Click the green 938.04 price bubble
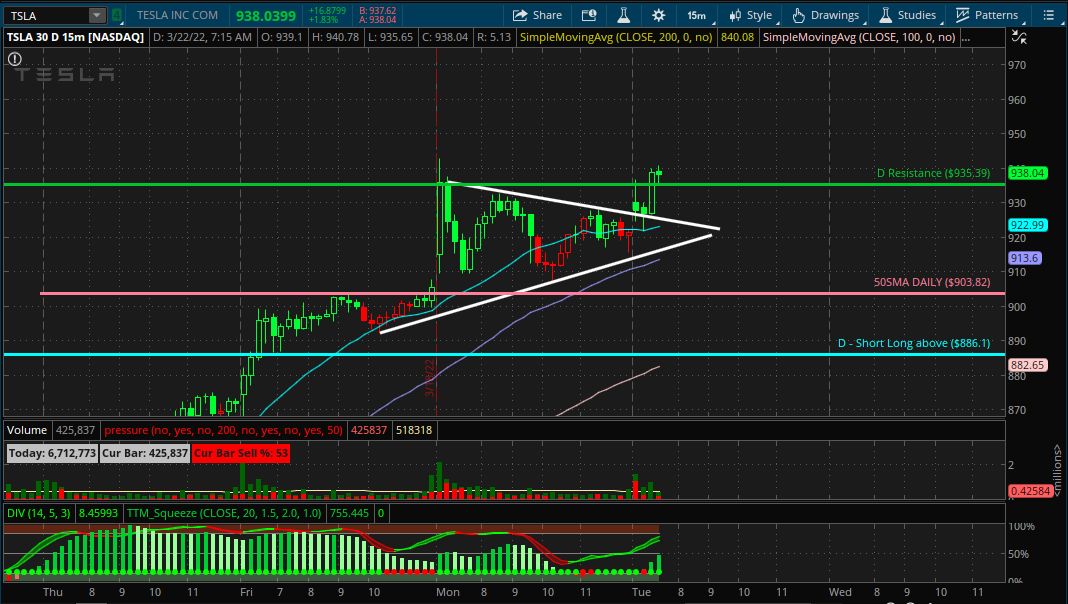The image size is (1068, 604). pos(1027,173)
